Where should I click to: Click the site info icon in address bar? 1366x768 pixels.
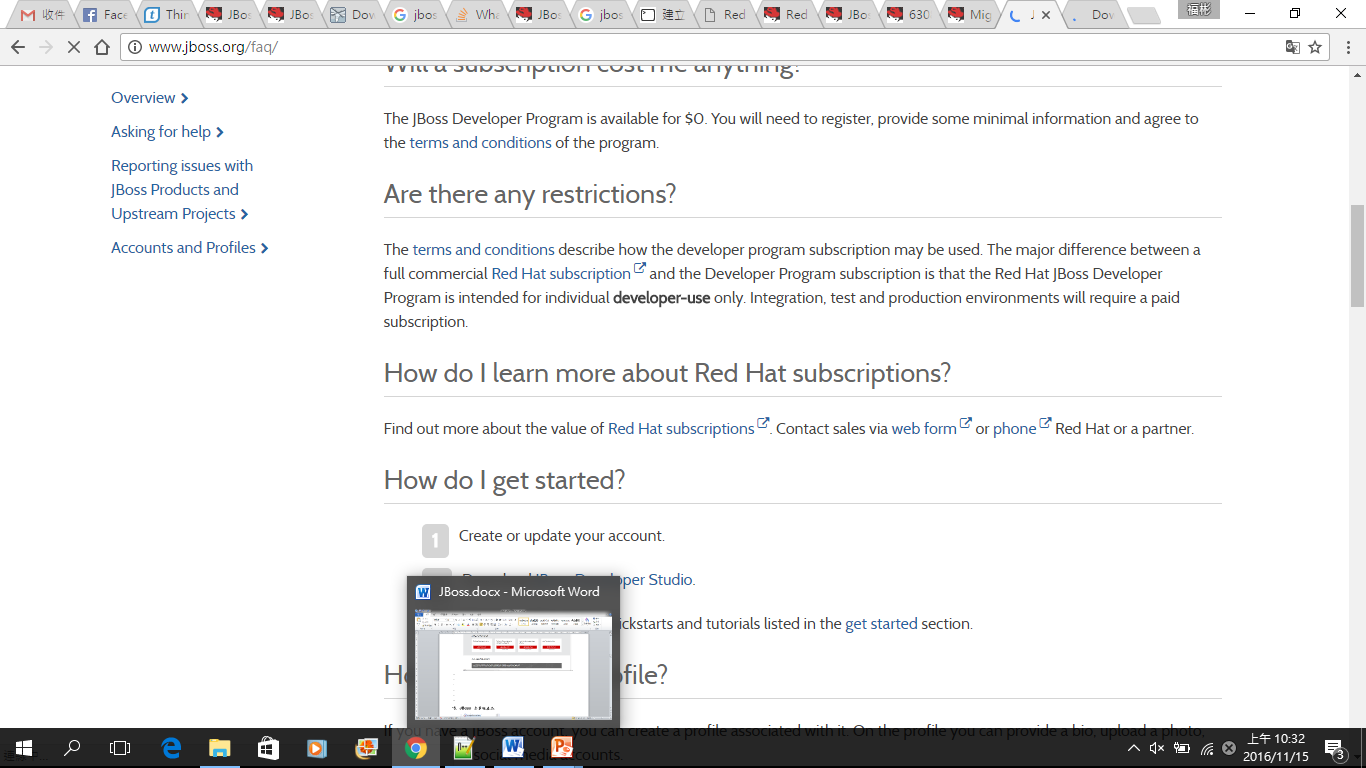[136, 47]
